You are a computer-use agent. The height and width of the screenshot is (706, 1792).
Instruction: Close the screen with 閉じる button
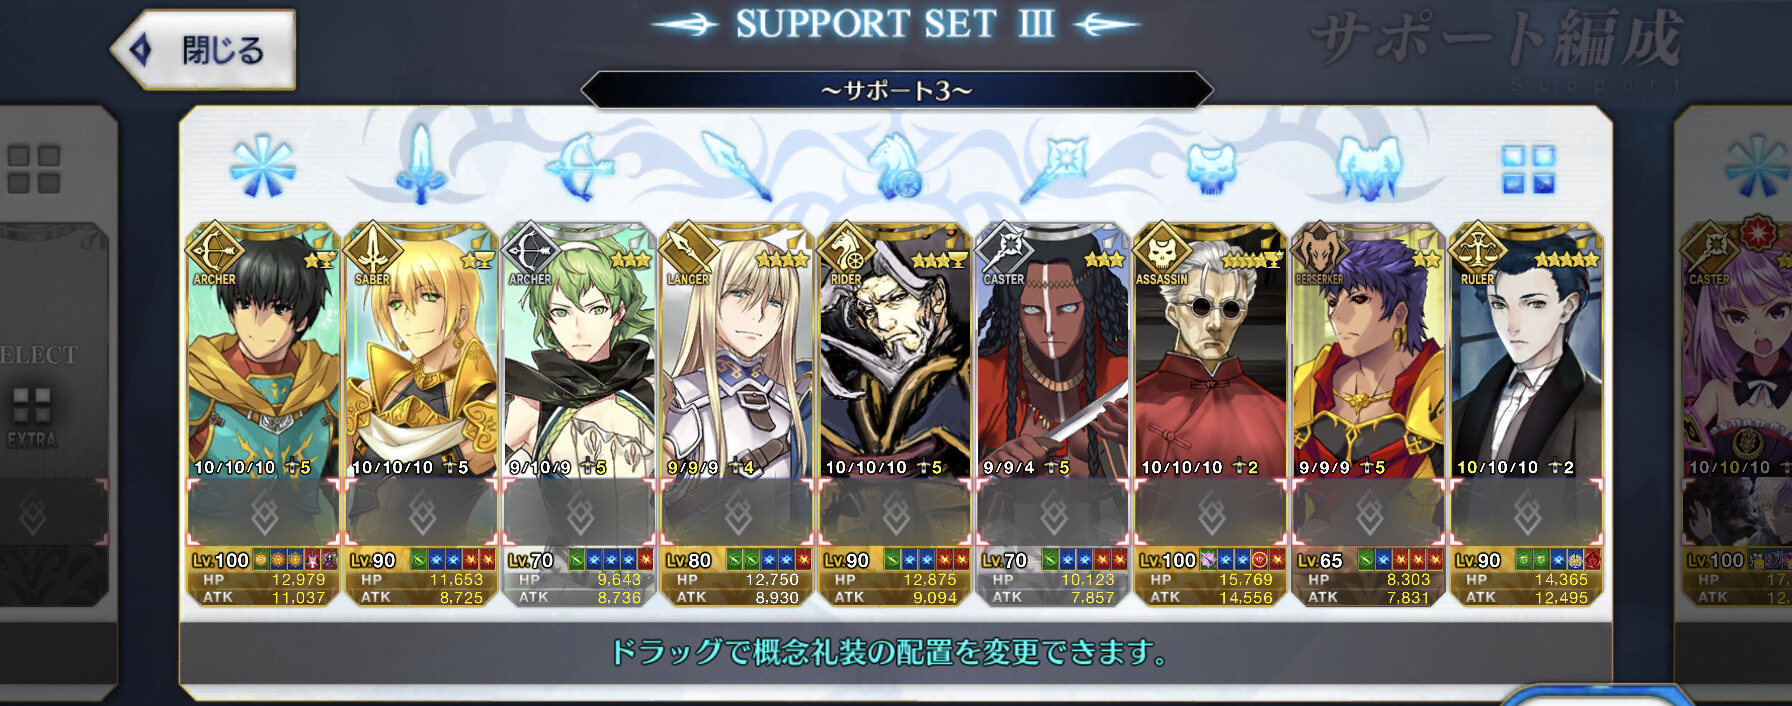(x=204, y=49)
